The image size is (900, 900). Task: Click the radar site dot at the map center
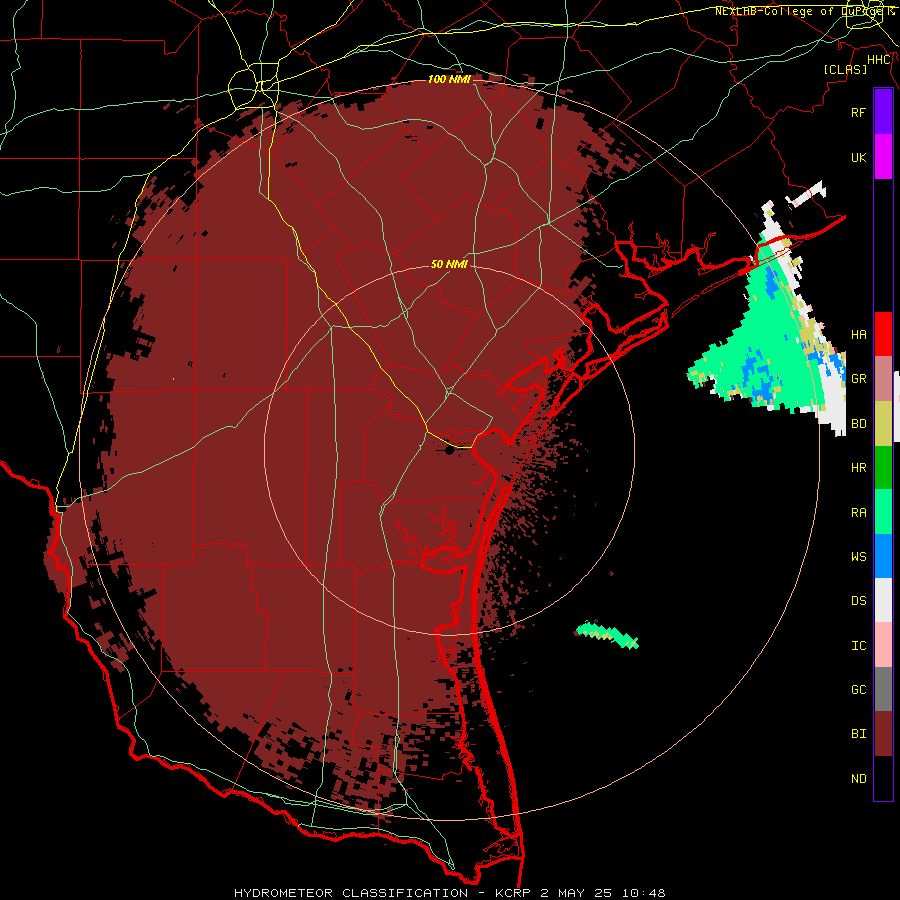449,451
